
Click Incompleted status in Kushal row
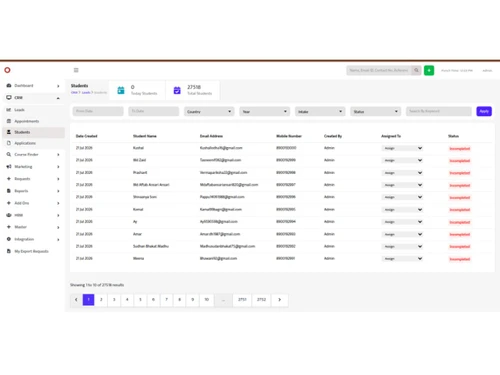click(460, 149)
